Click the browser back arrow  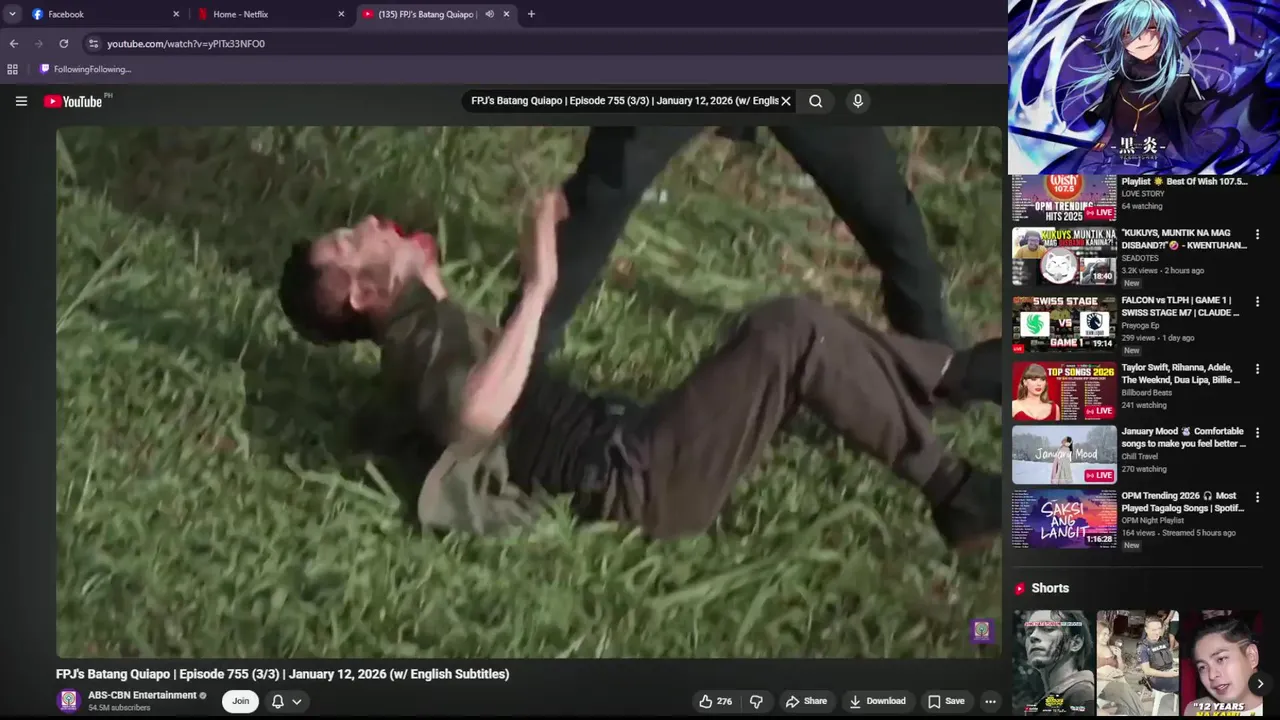tap(14, 44)
